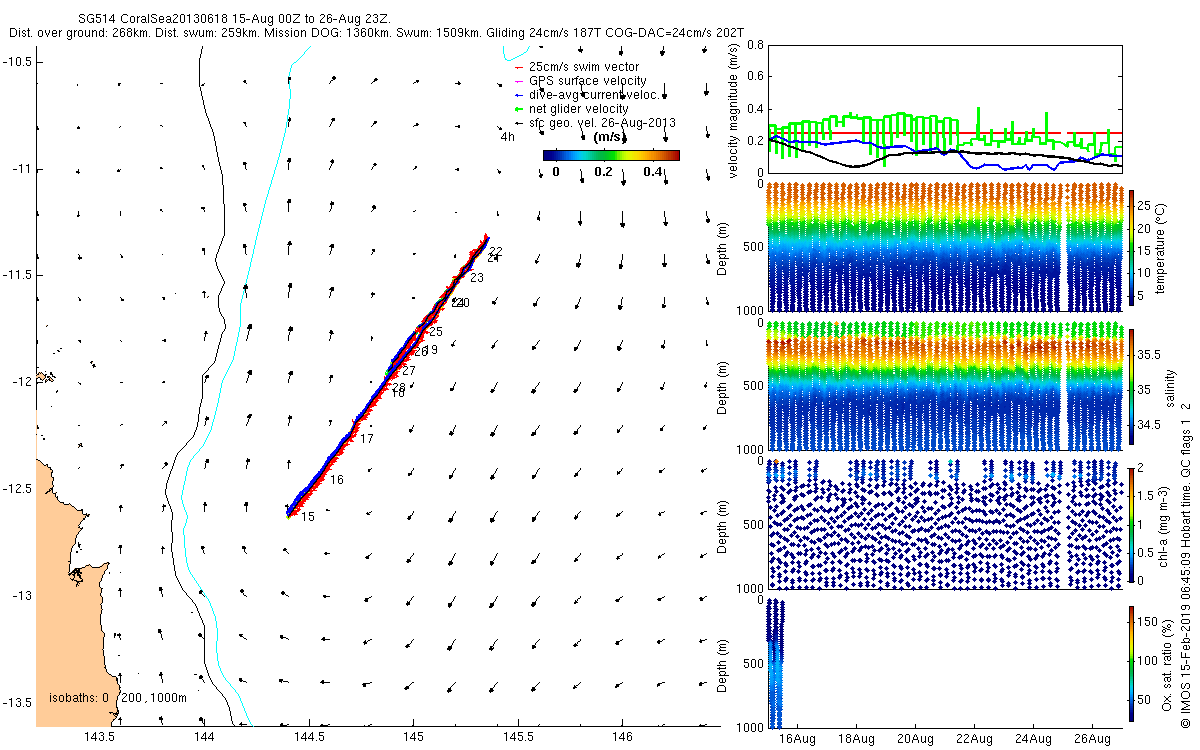The image size is (1200, 750).
Task: Click the day 17 label on glider track
Action: pyautogui.click(x=366, y=439)
